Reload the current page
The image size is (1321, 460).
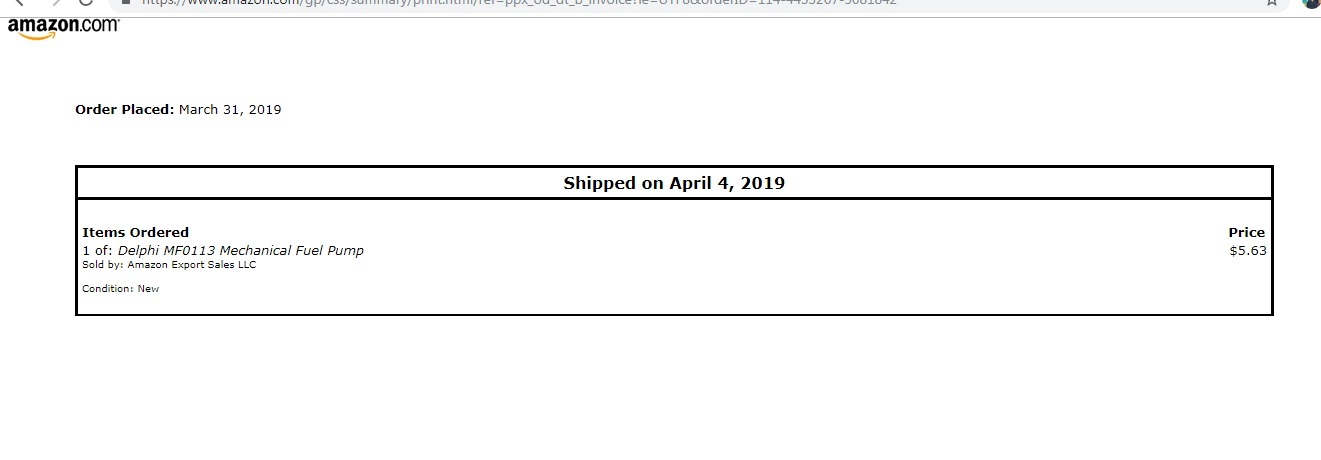coord(85,3)
